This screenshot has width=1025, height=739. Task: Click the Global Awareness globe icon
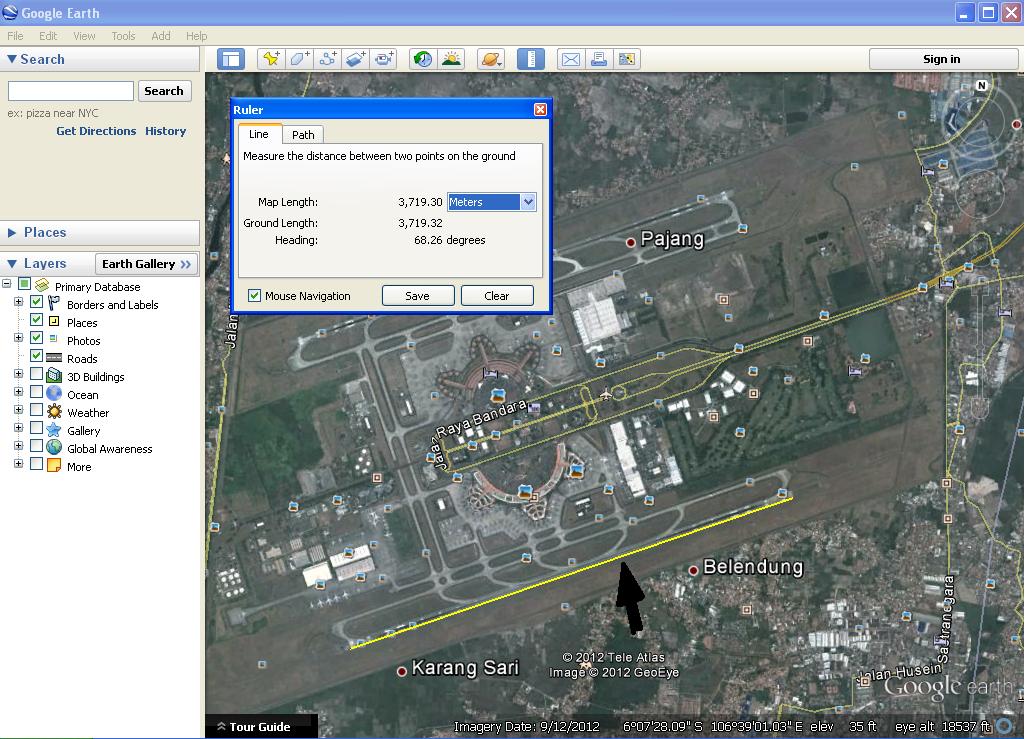pos(54,447)
